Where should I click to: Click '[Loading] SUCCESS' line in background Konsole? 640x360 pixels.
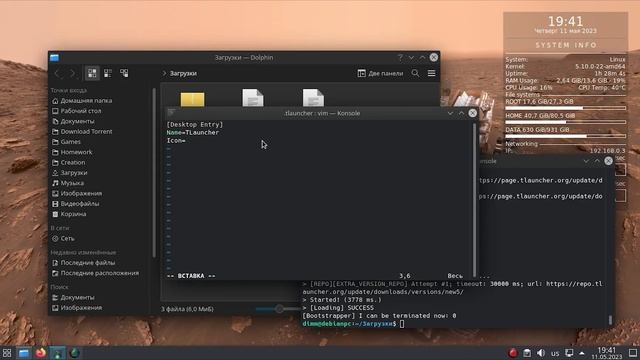[338, 308]
